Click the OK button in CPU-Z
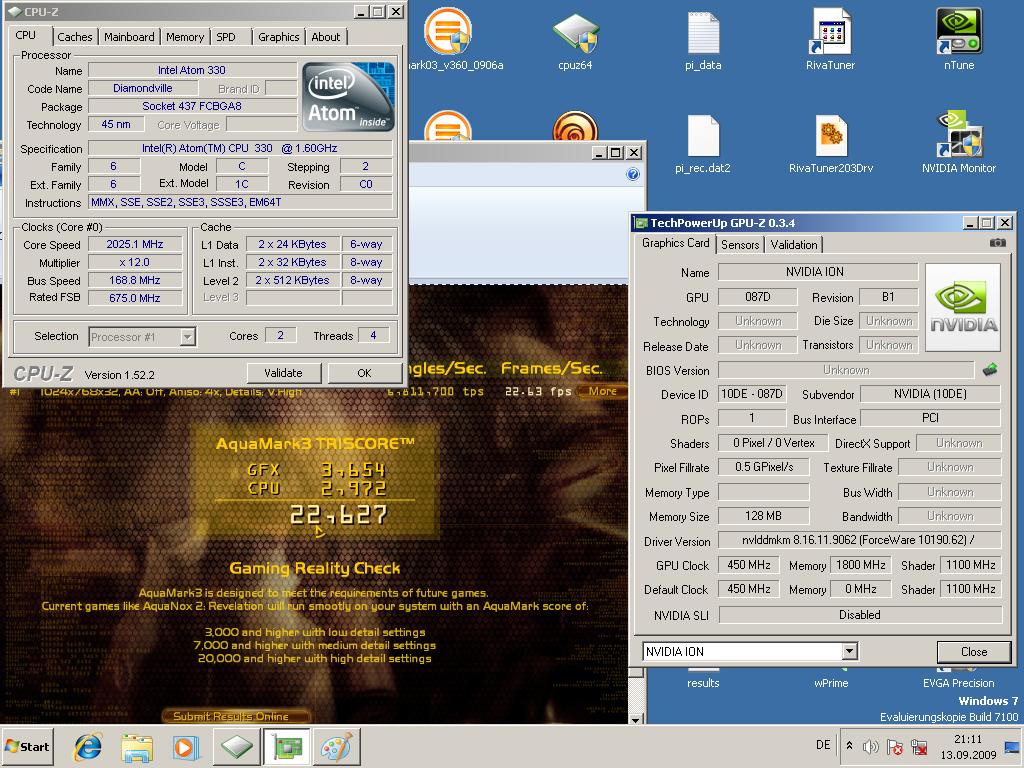 coord(364,373)
